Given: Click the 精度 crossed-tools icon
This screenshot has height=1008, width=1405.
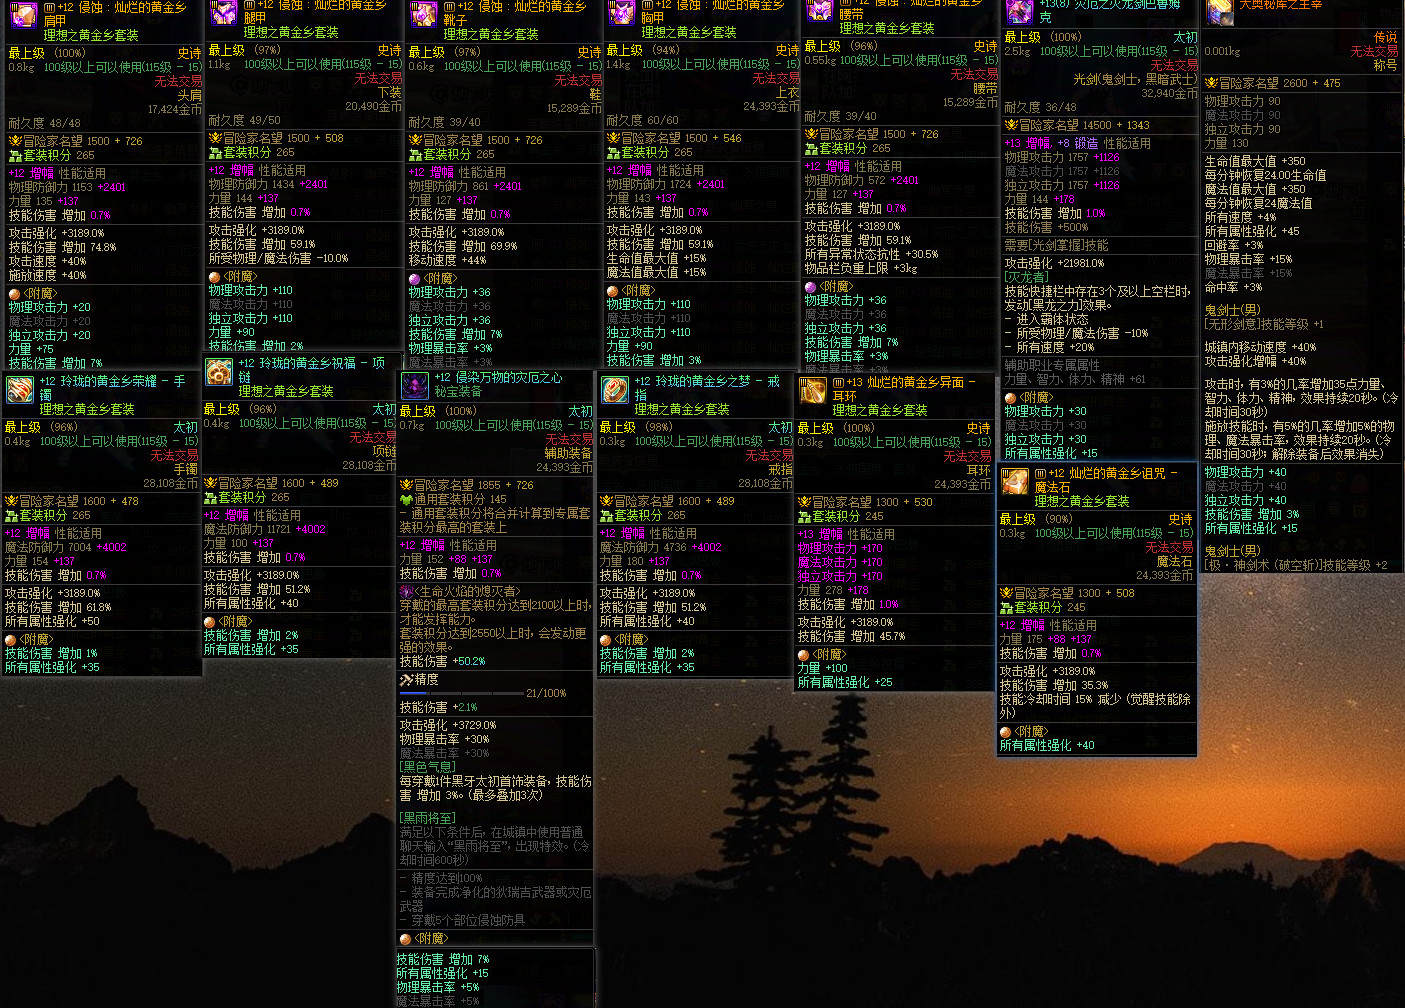Looking at the screenshot, I should (406, 680).
